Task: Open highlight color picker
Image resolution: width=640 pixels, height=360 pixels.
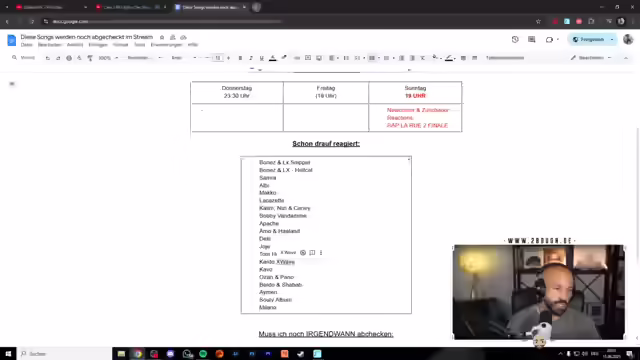Action: 284,58
